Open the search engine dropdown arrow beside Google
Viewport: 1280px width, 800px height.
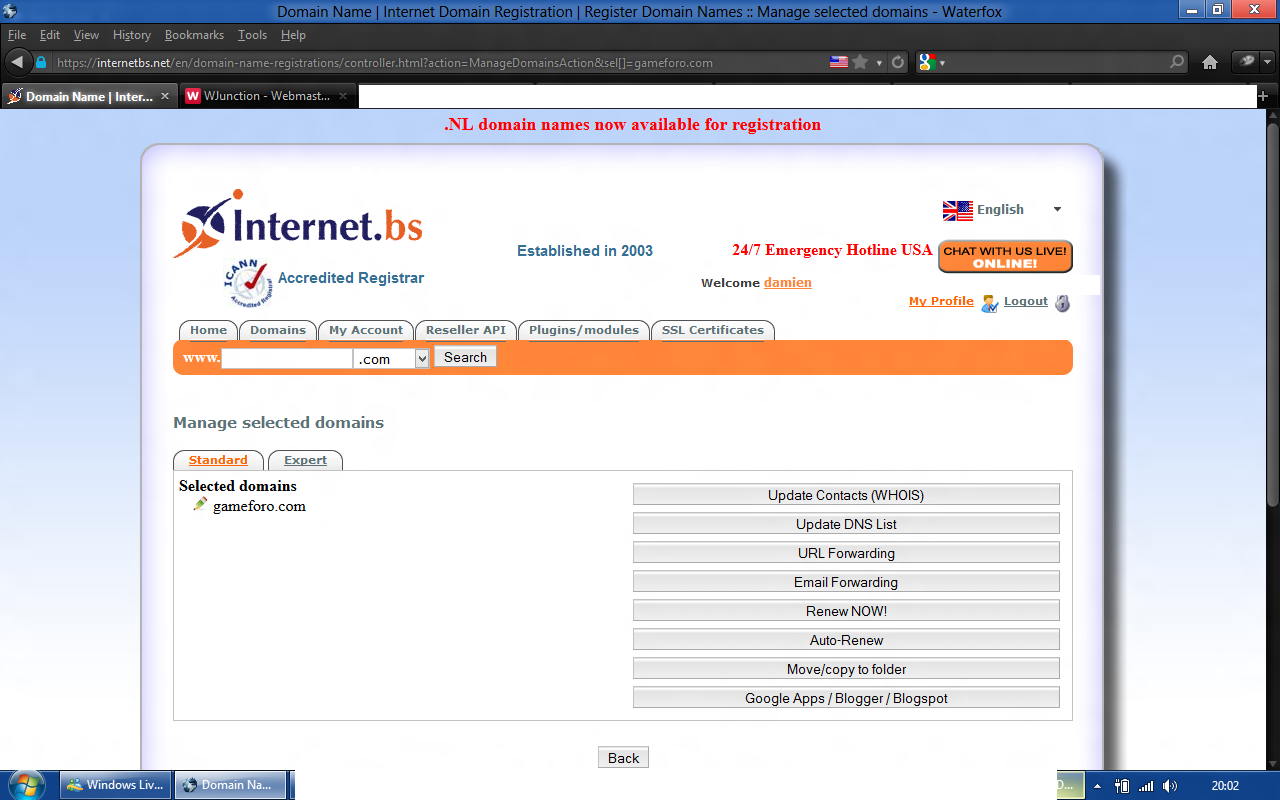pyautogui.click(x=942, y=63)
